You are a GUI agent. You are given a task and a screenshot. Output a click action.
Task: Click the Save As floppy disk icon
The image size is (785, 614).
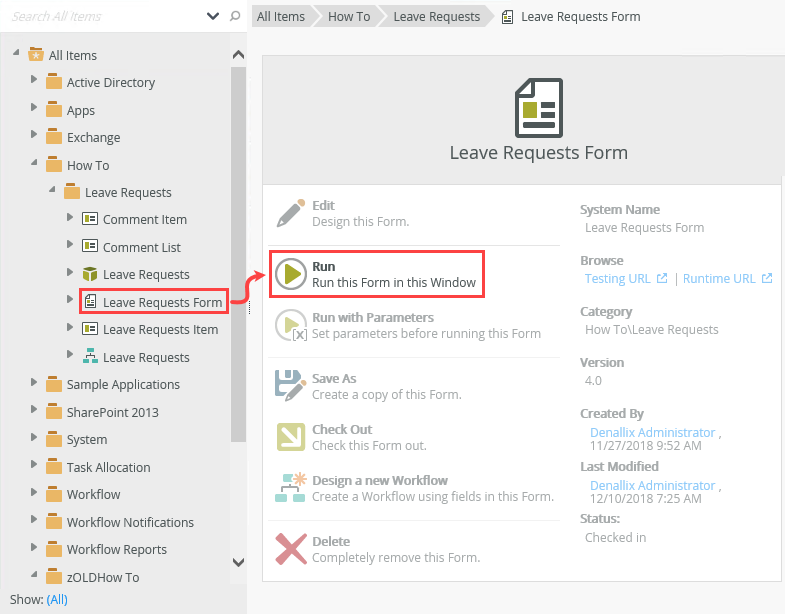(290, 386)
